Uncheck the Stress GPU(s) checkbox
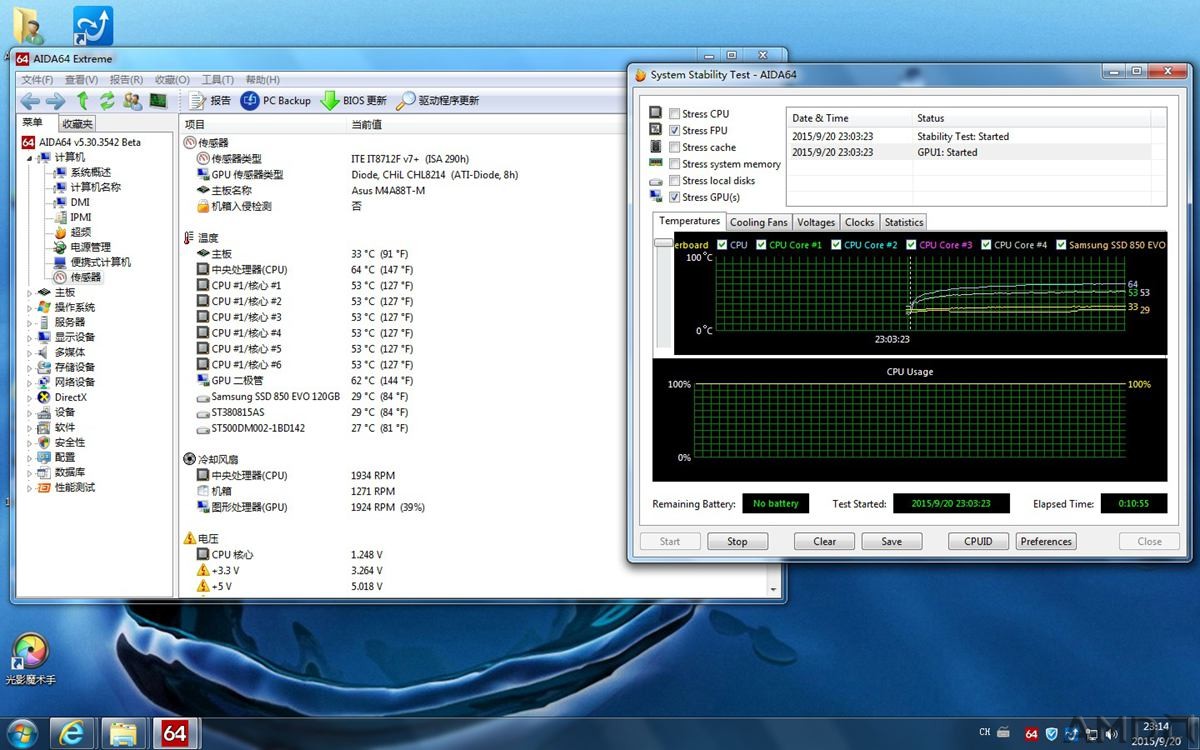The width and height of the screenshot is (1200, 750). point(675,197)
